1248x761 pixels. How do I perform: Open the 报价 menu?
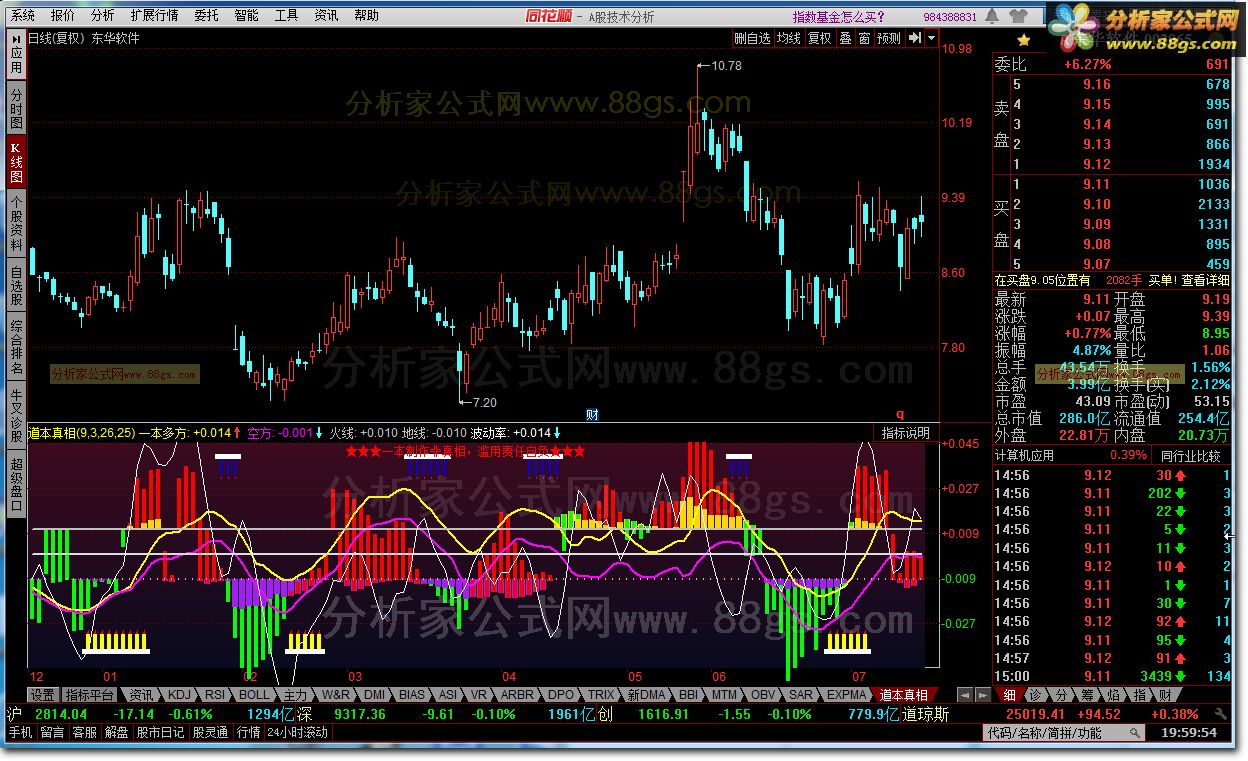coord(62,15)
